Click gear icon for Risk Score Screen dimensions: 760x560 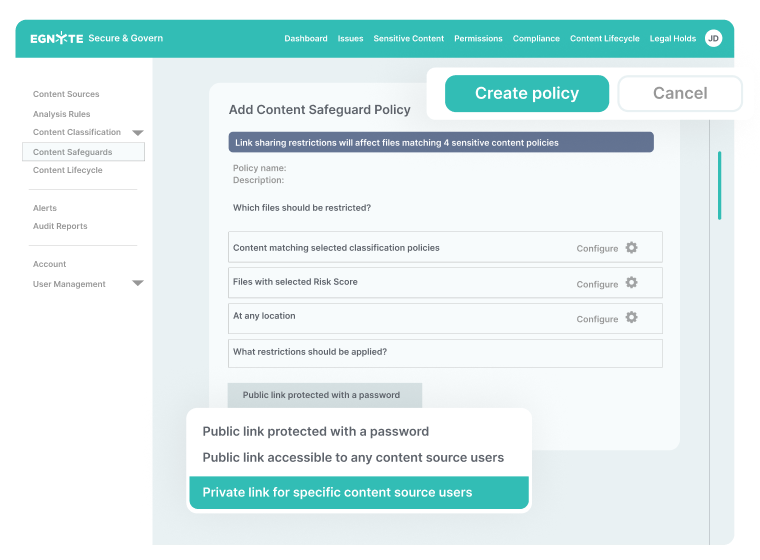631,283
